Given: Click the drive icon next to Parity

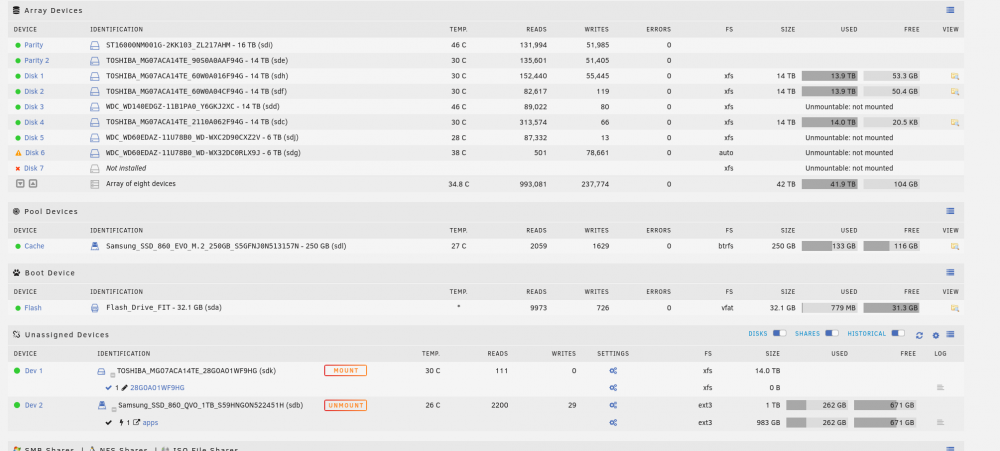Looking at the screenshot, I should (x=94, y=45).
